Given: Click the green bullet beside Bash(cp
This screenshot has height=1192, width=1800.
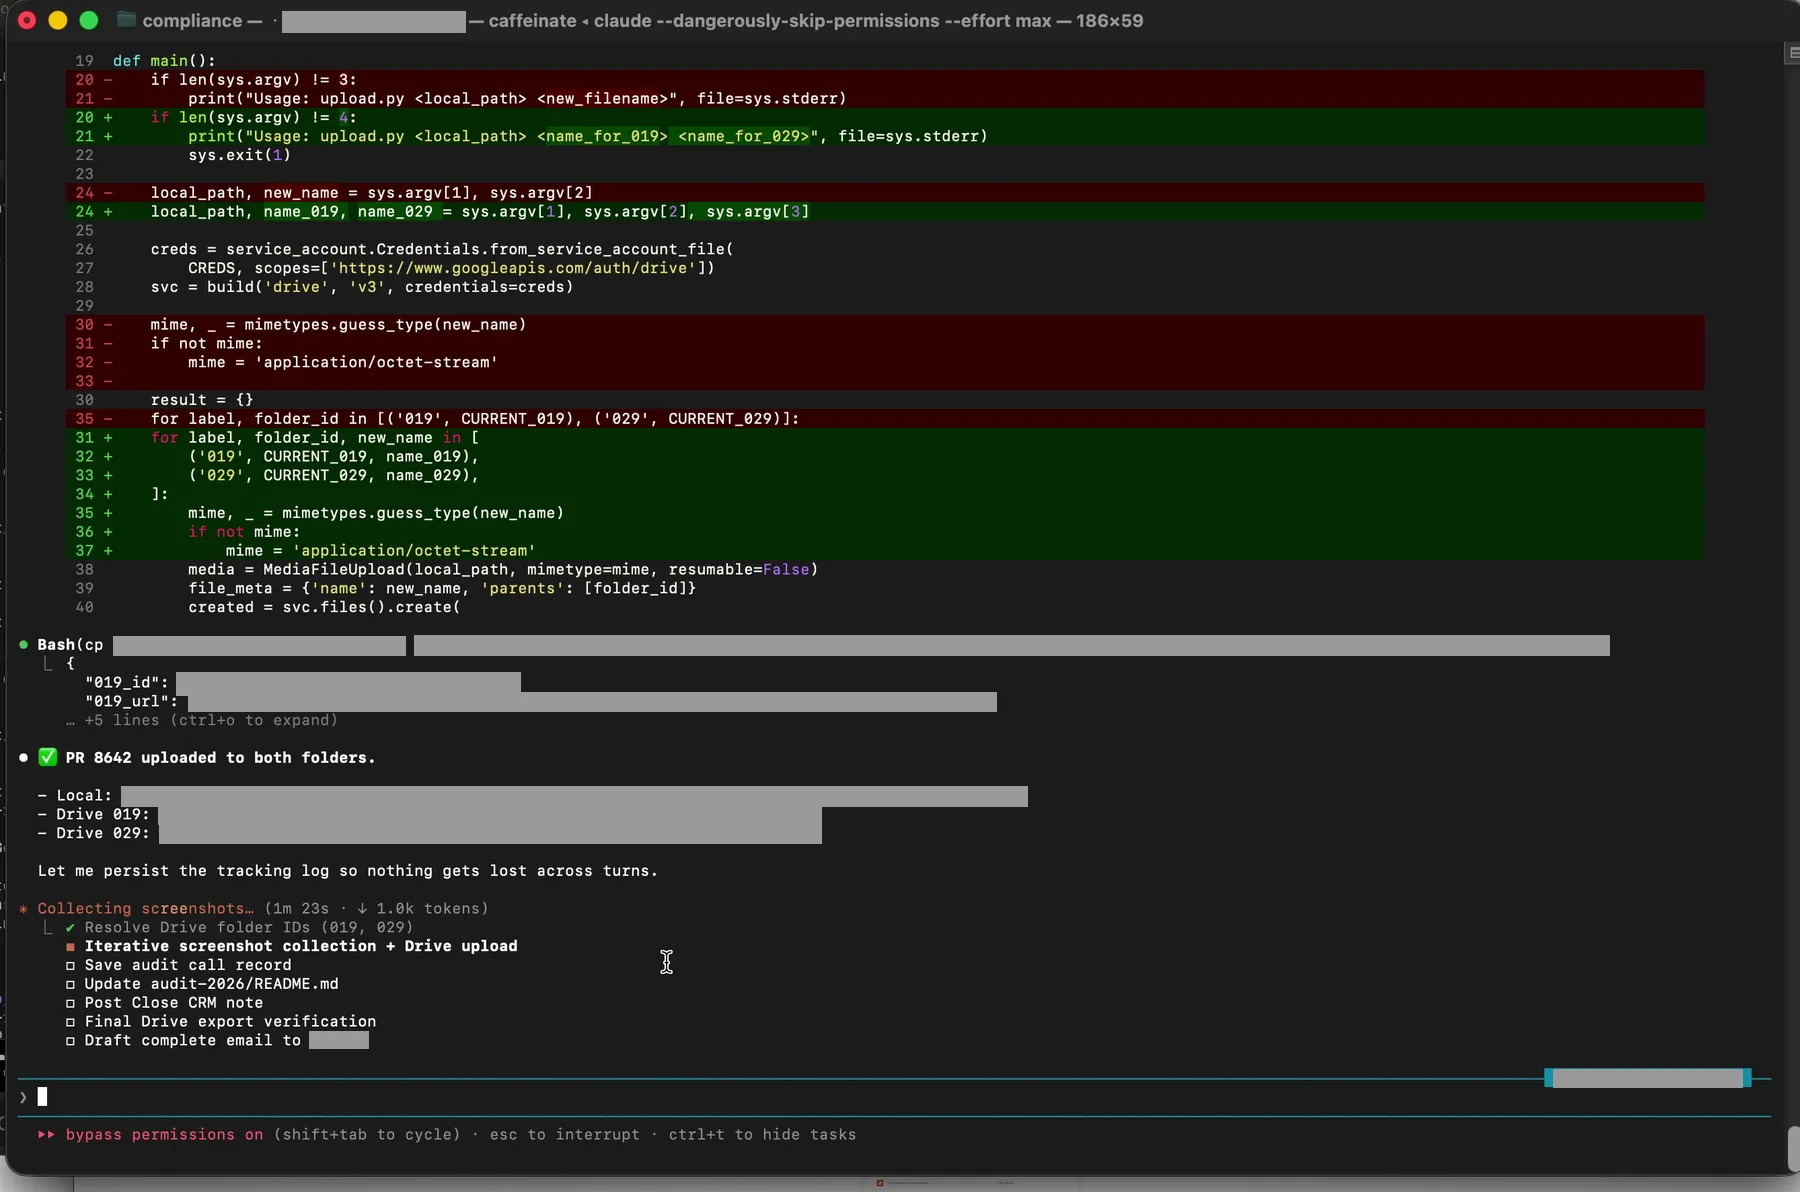Looking at the screenshot, I should [23, 645].
